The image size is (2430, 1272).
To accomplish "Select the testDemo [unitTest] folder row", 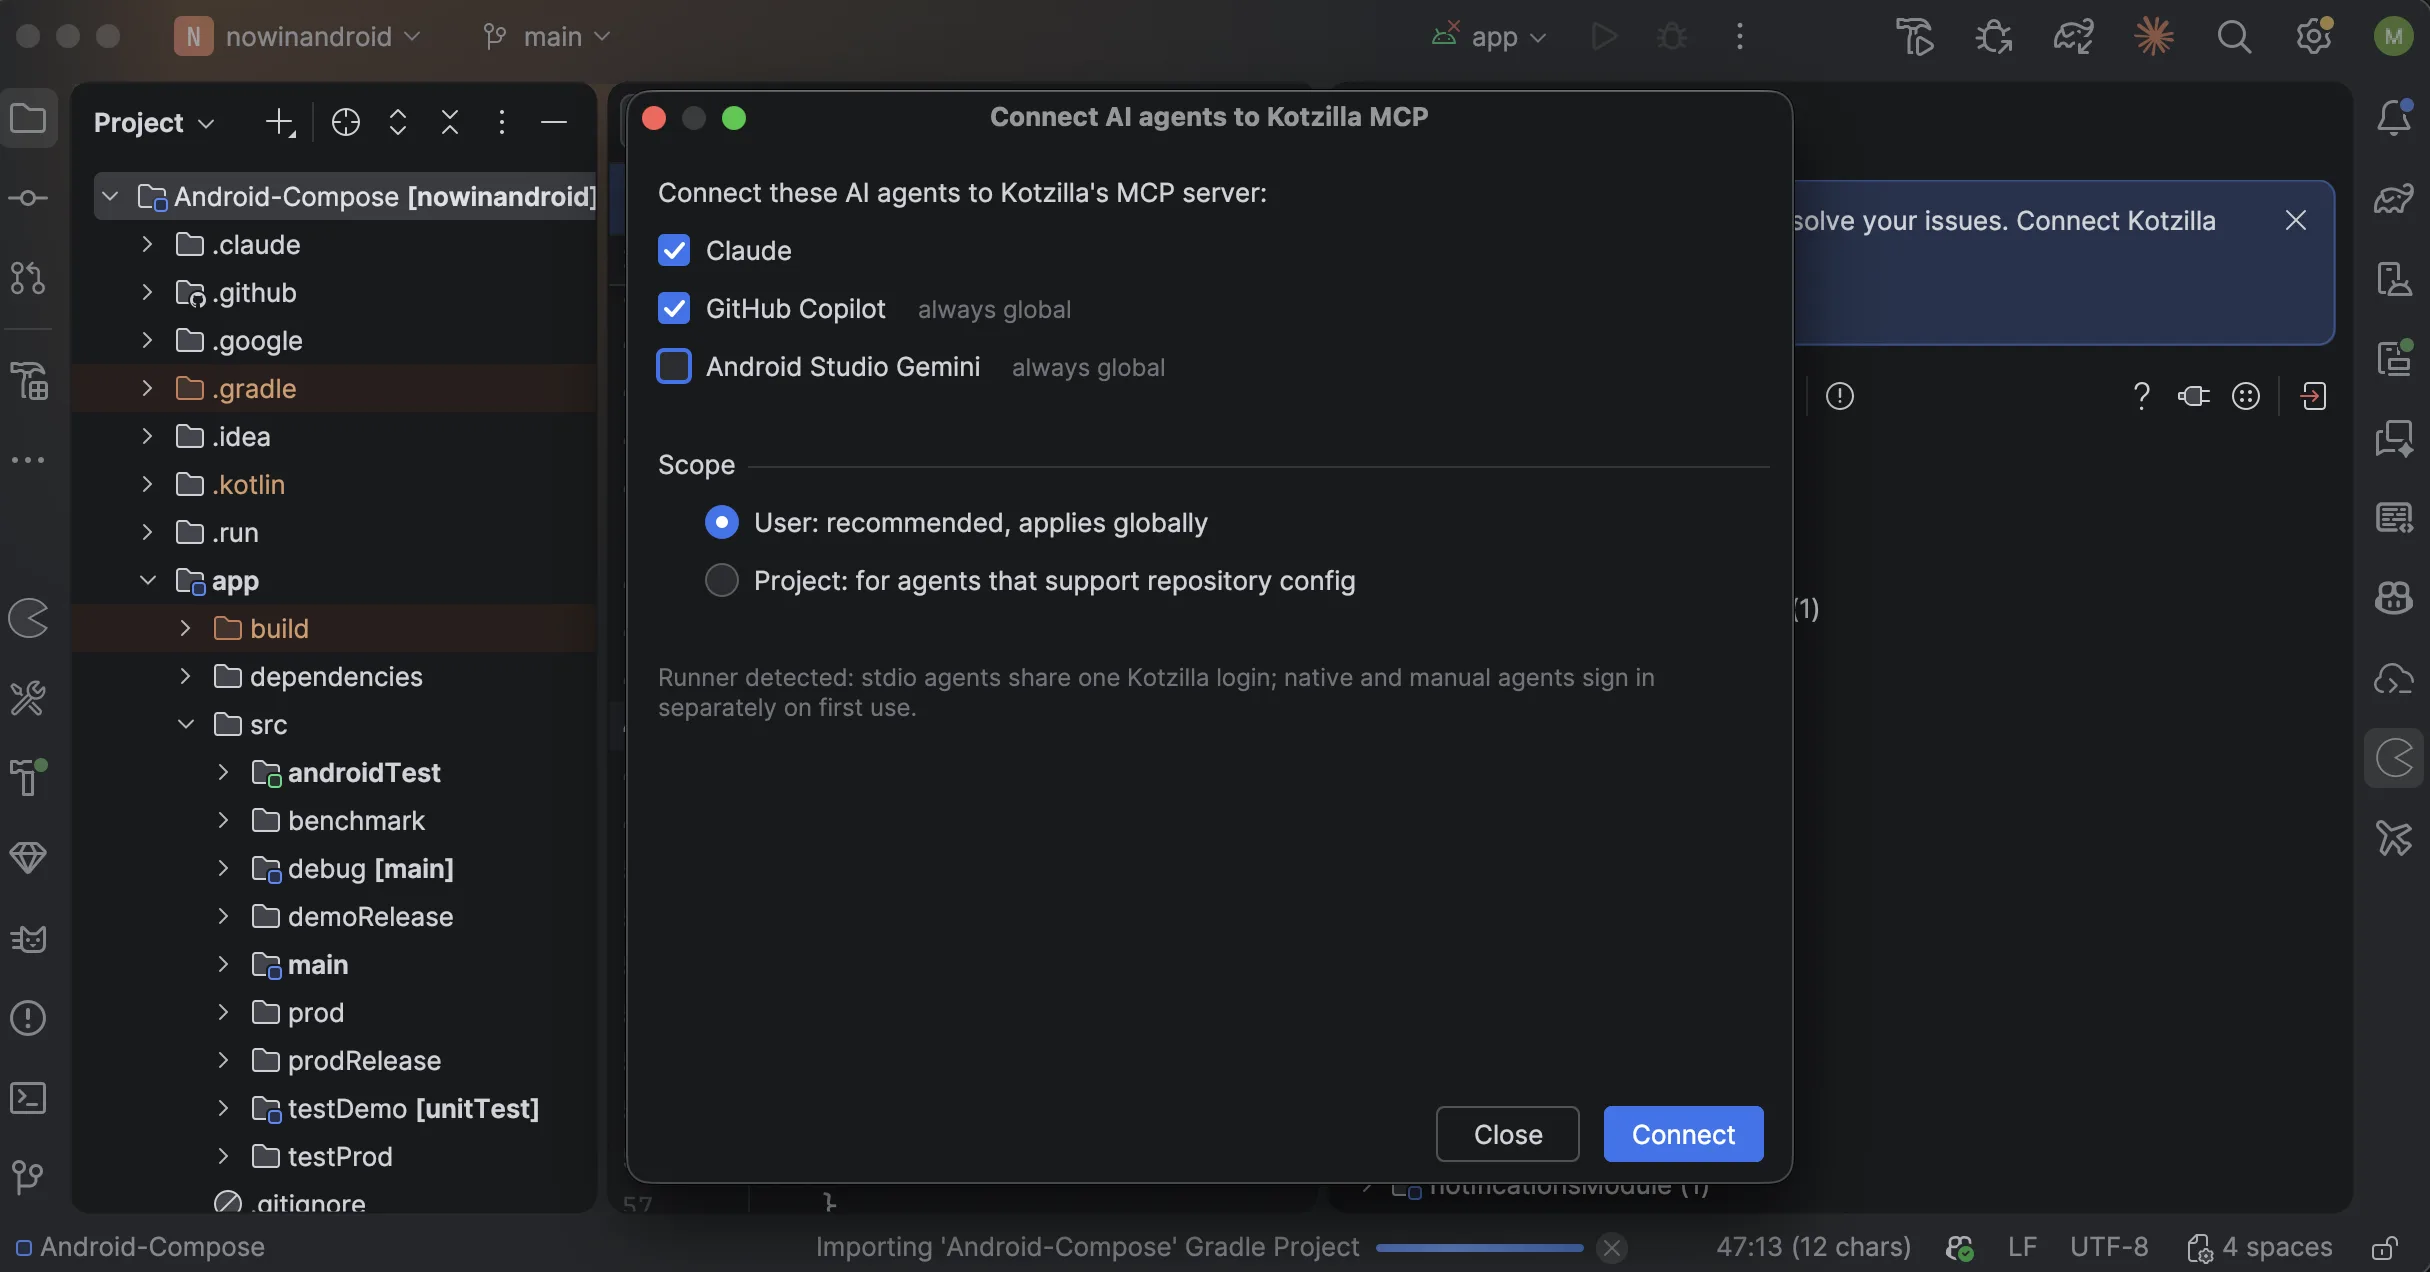I will (x=335, y=1108).
